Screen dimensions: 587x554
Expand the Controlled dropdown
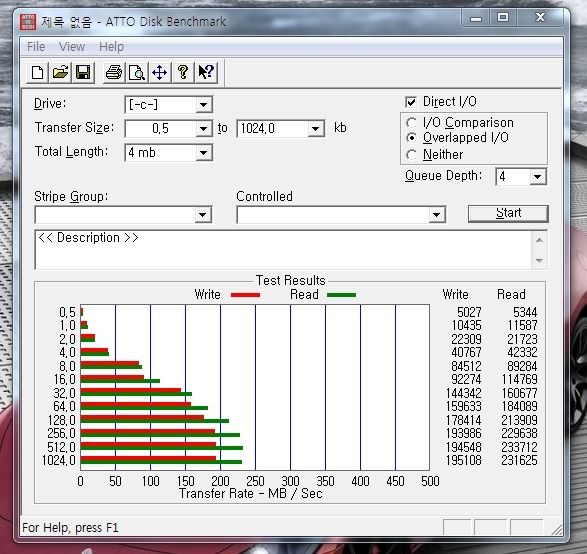coord(437,215)
